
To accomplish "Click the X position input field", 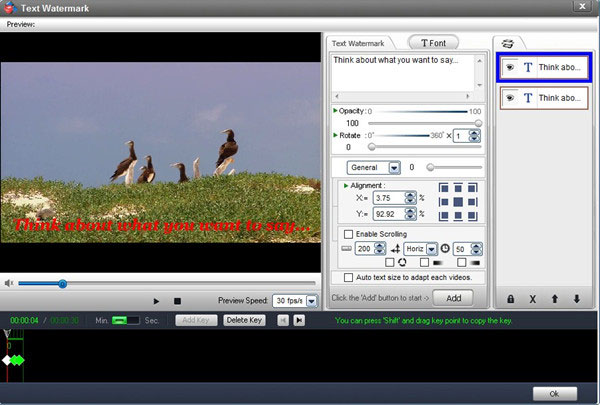I will click(x=390, y=198).
